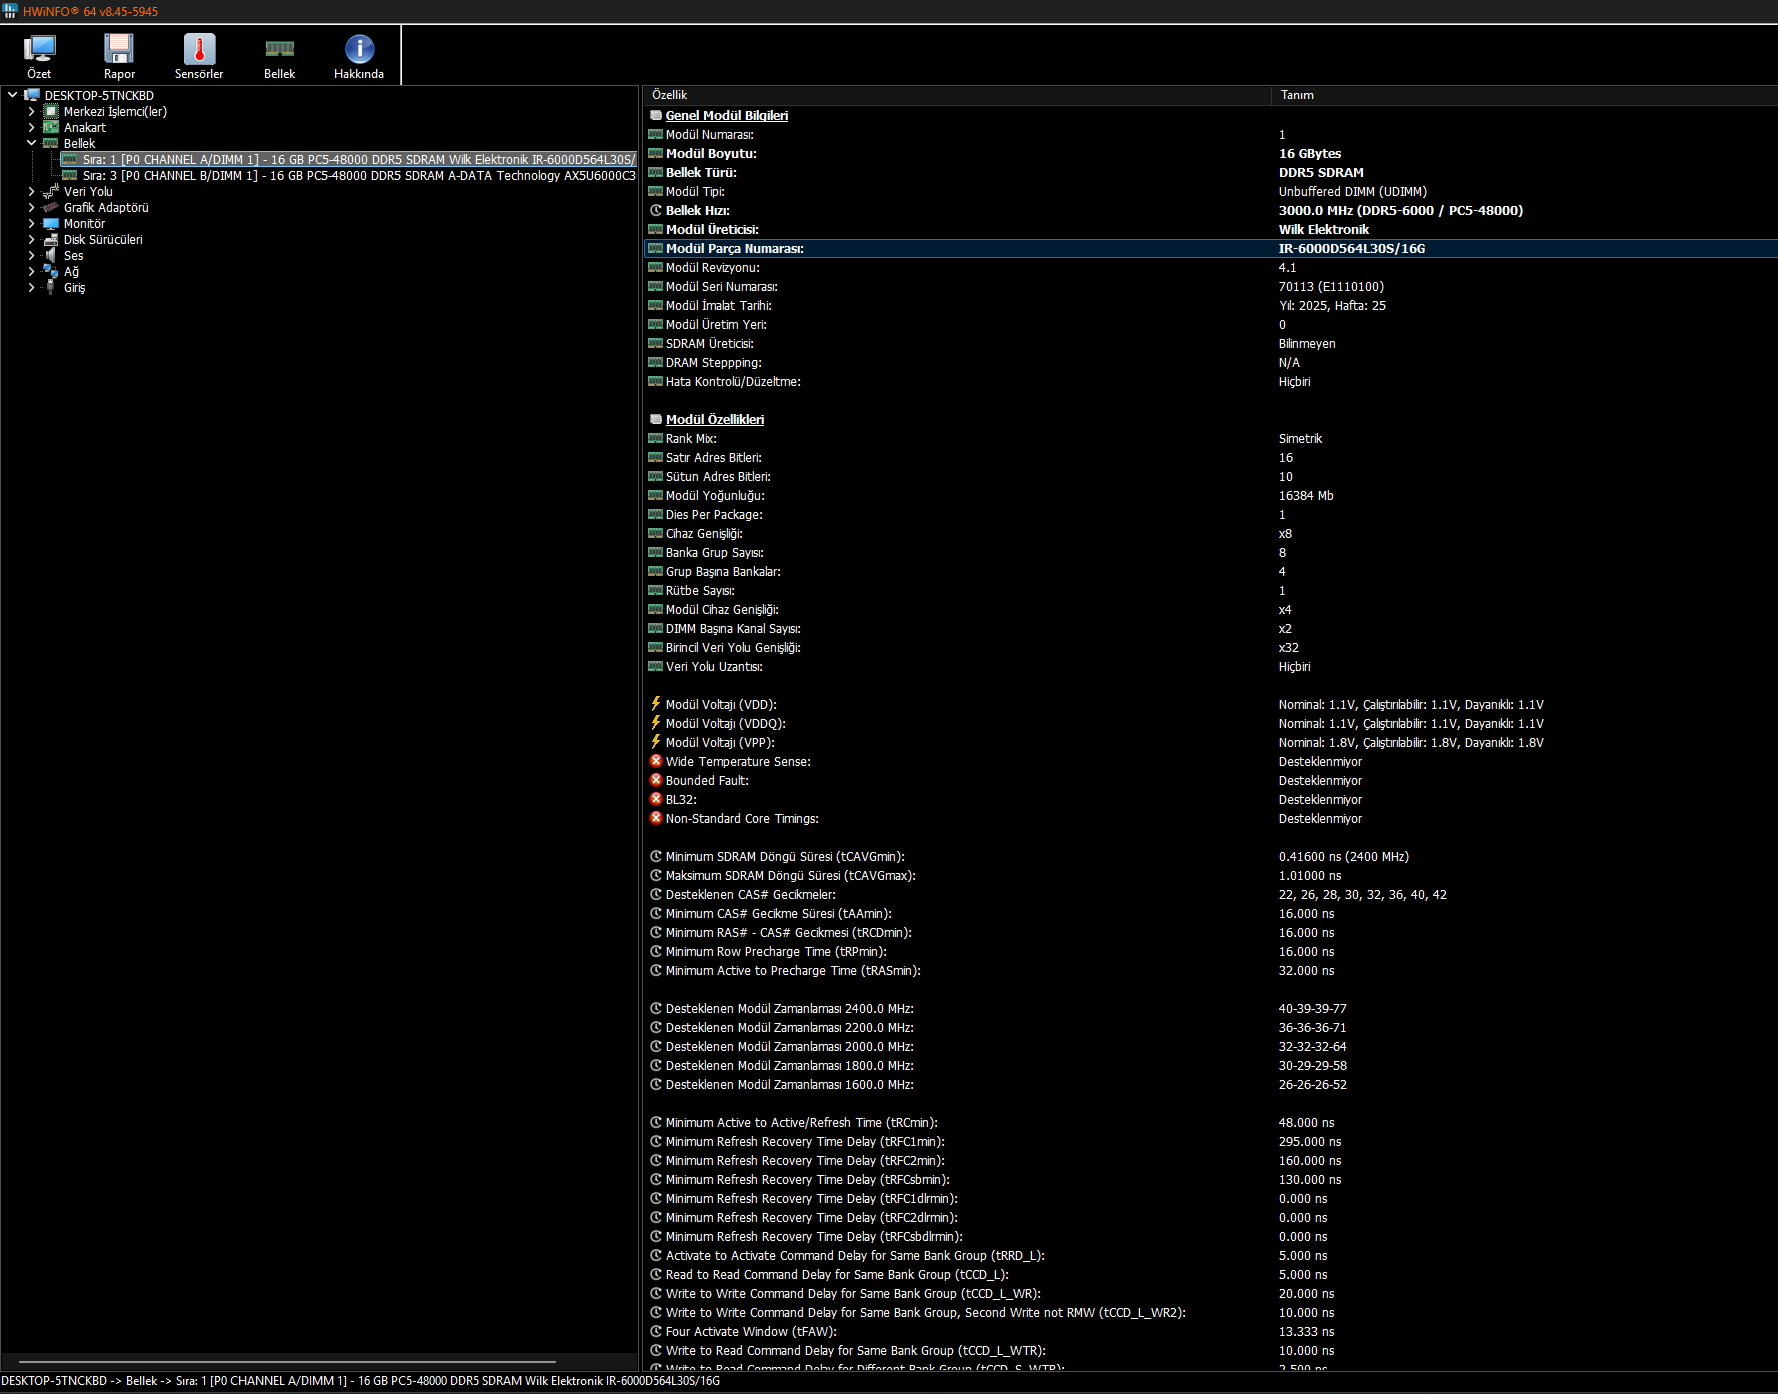1778x1394 pixels.
Task: Click the Merkezi İşlemci(ler) CPU icon
Action: click(x=51, y=111)
